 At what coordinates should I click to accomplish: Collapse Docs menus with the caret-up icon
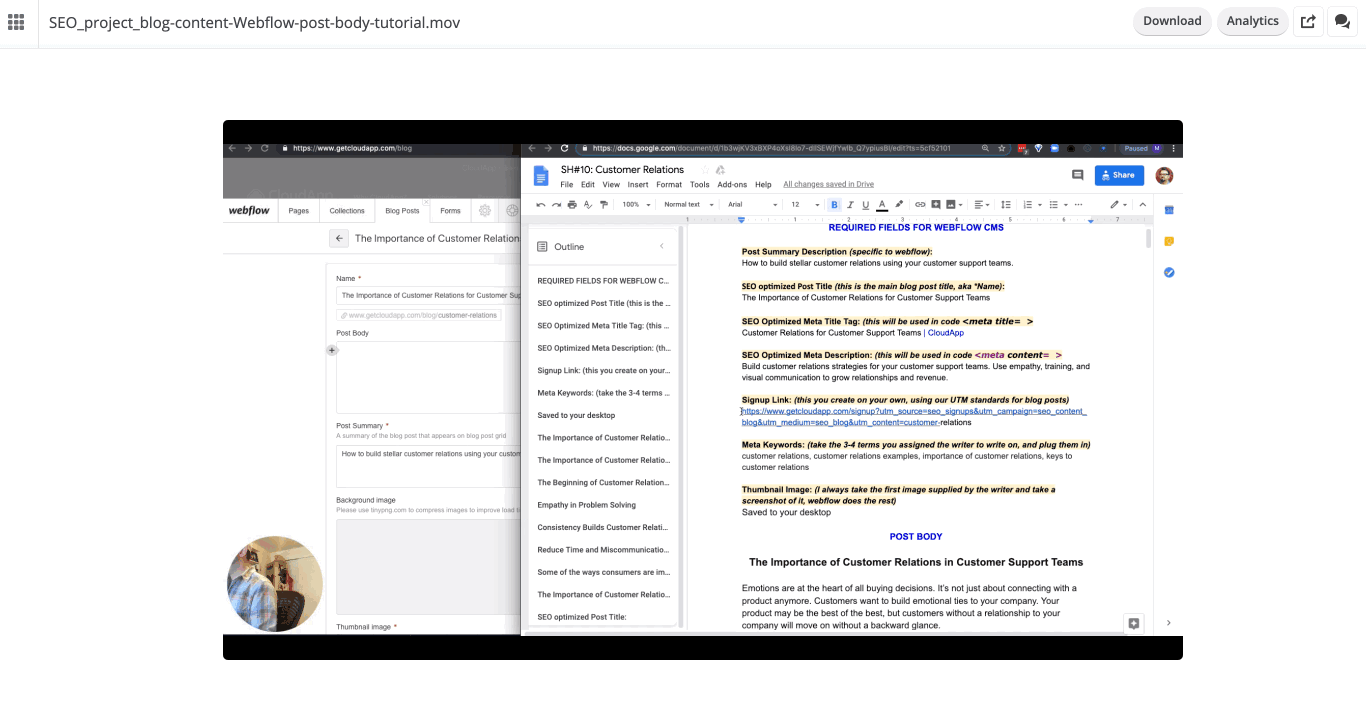[1142, 204]
